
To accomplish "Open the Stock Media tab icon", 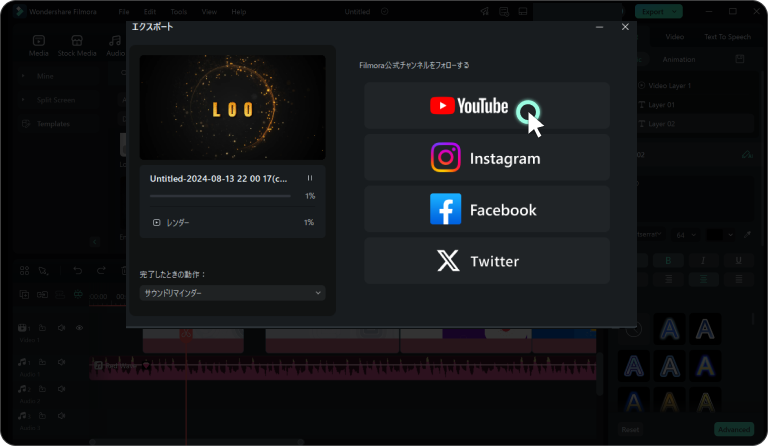I will pos(77,41).
